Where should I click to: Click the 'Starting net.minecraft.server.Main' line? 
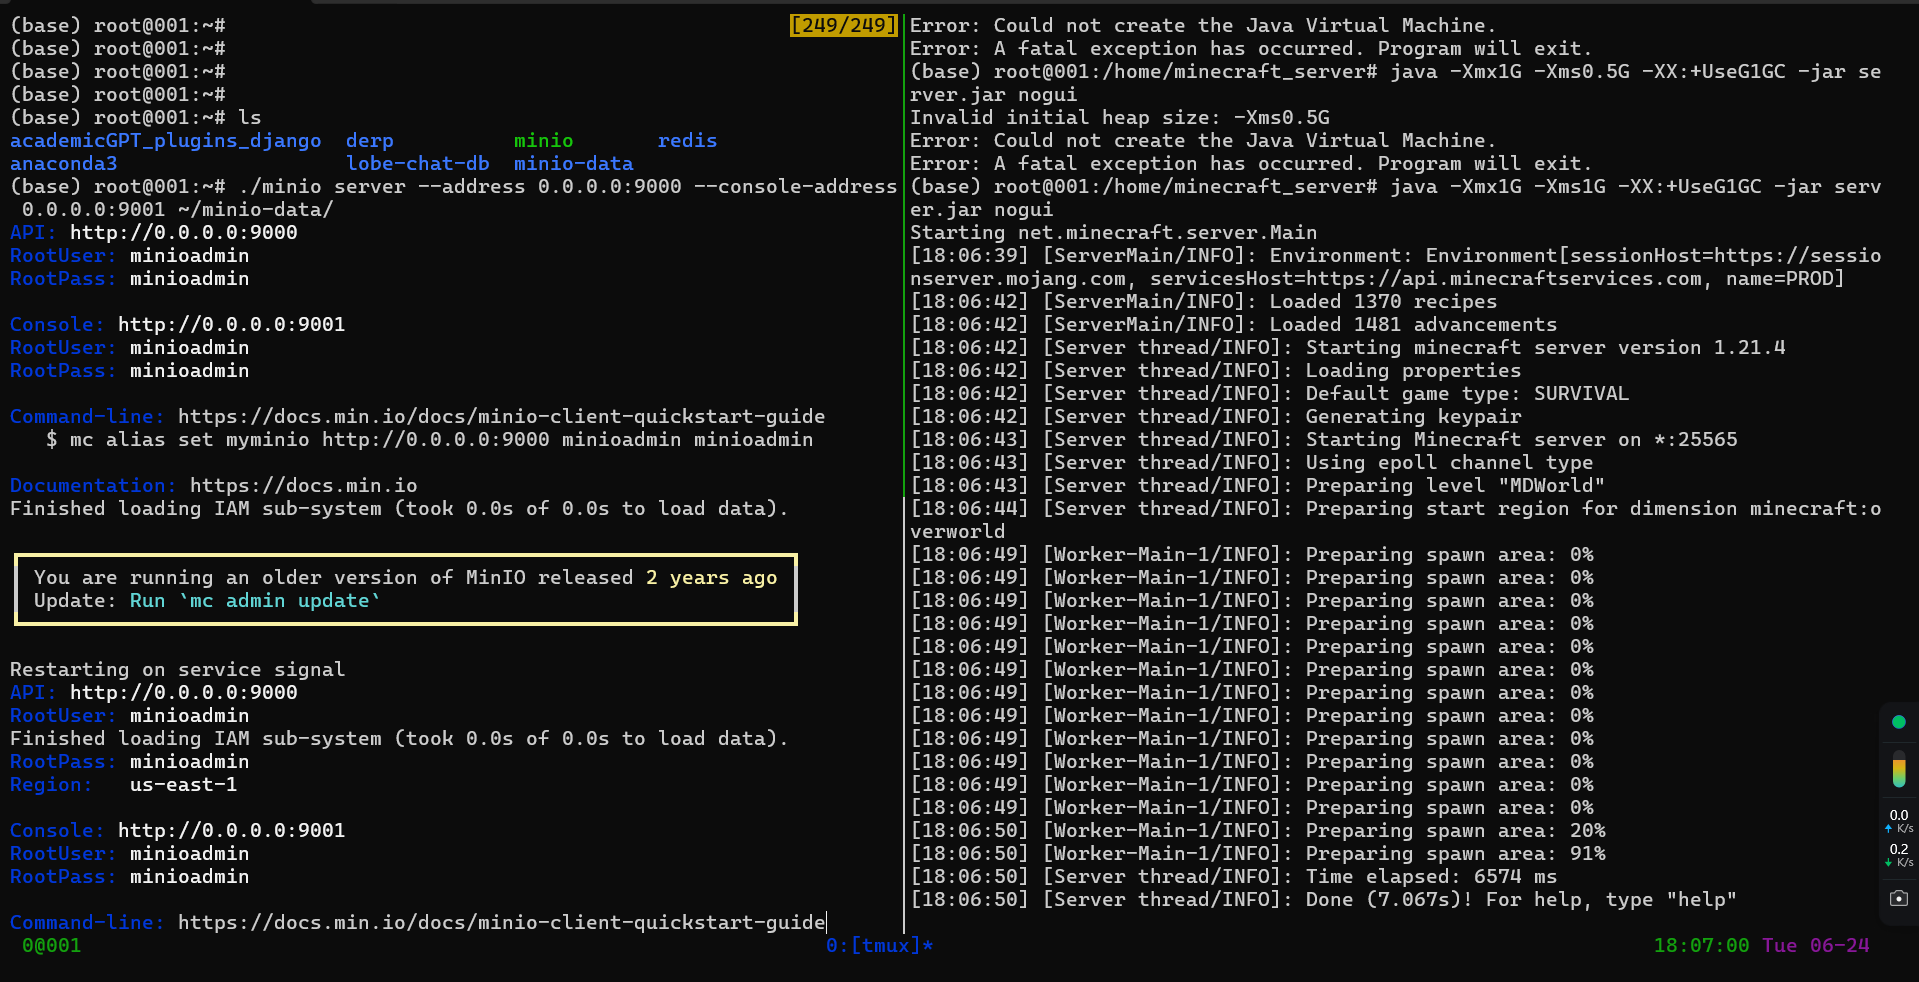click(x=1114, y=232)
